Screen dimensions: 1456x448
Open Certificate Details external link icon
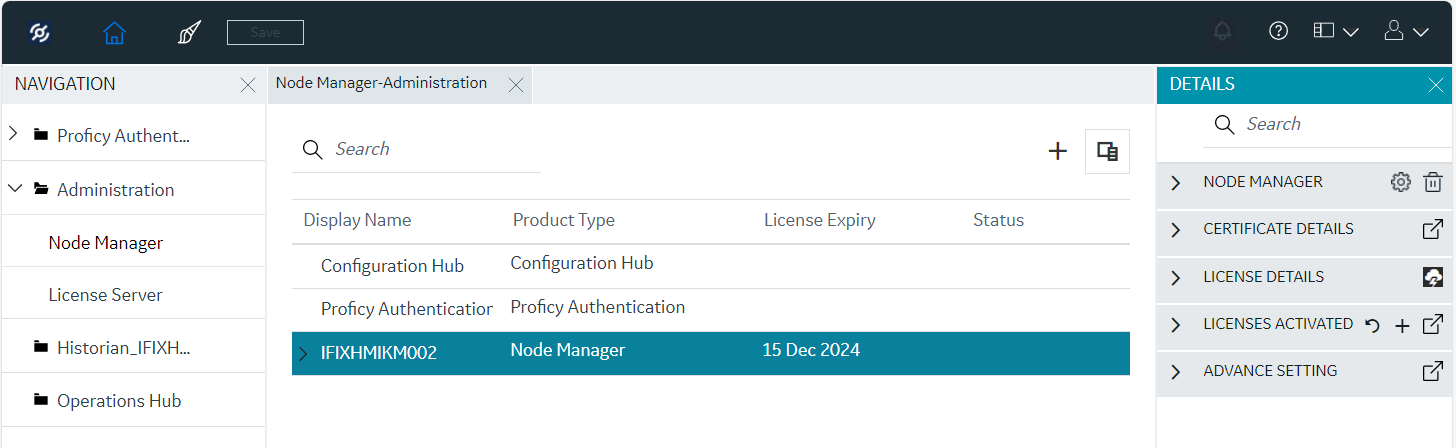(1433, 229)
